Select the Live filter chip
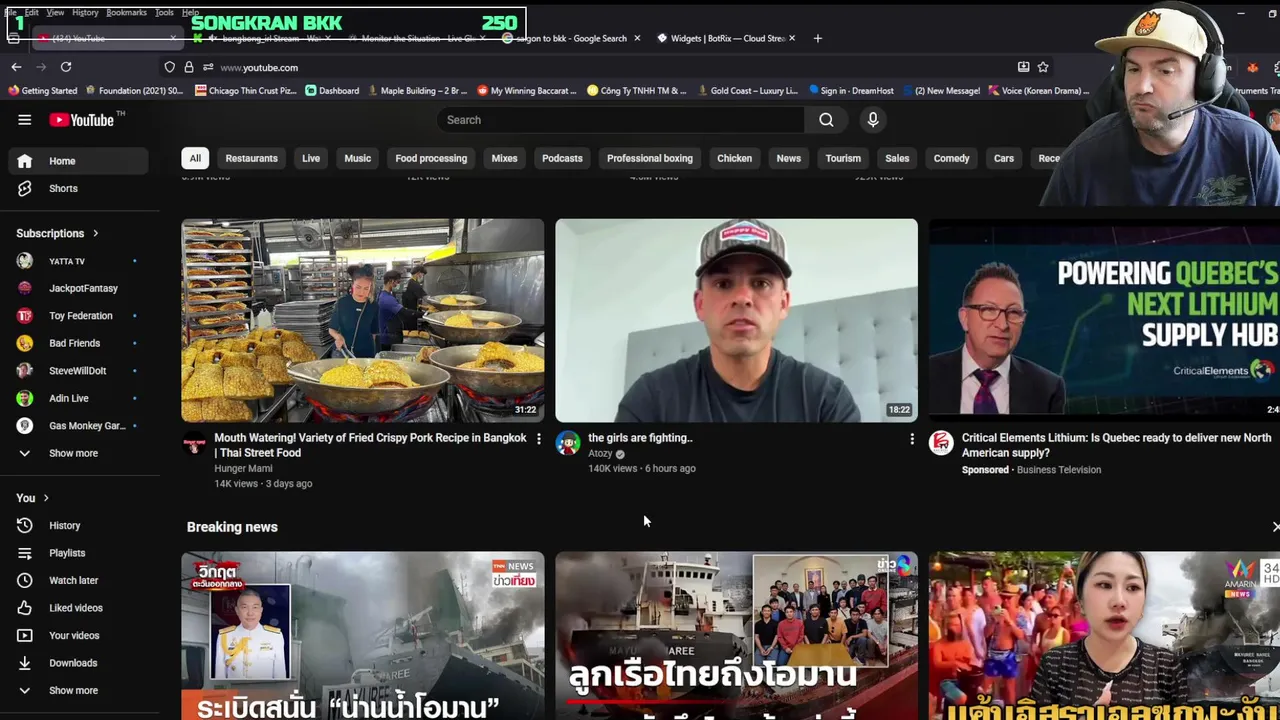 pos(311,158)
